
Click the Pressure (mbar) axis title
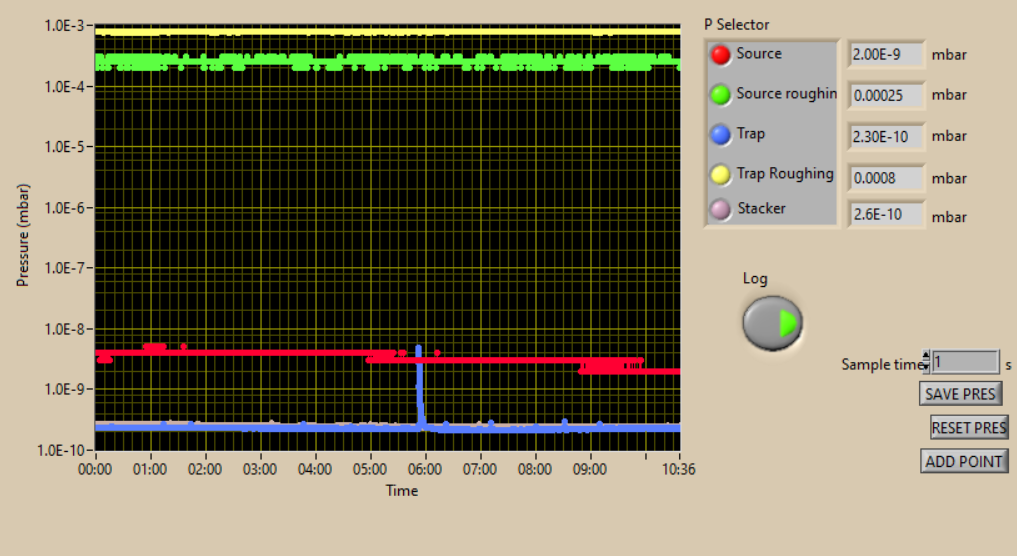tap(23, 236)
